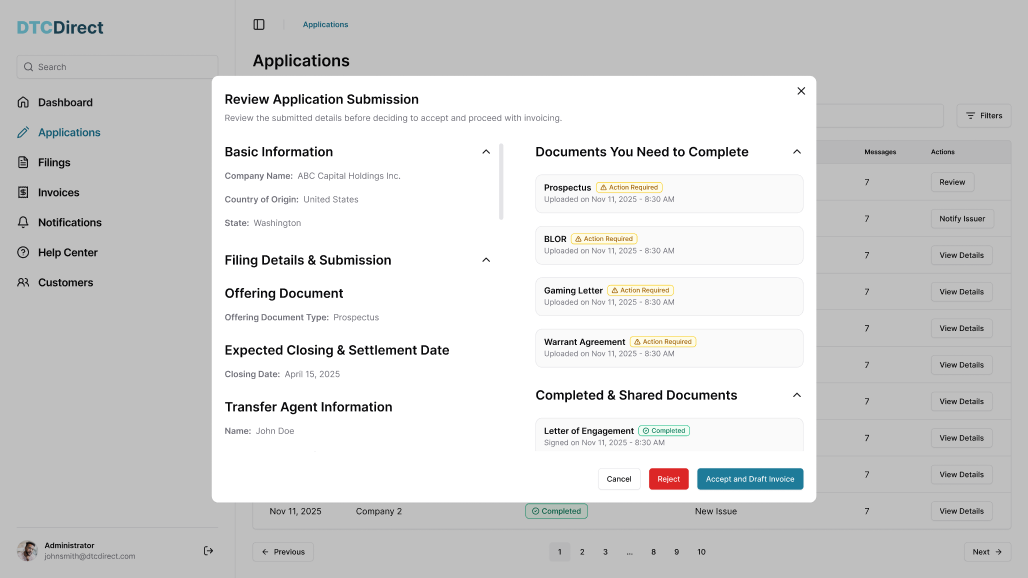Click the Invoices icon in sidebar

pos(23,192)
